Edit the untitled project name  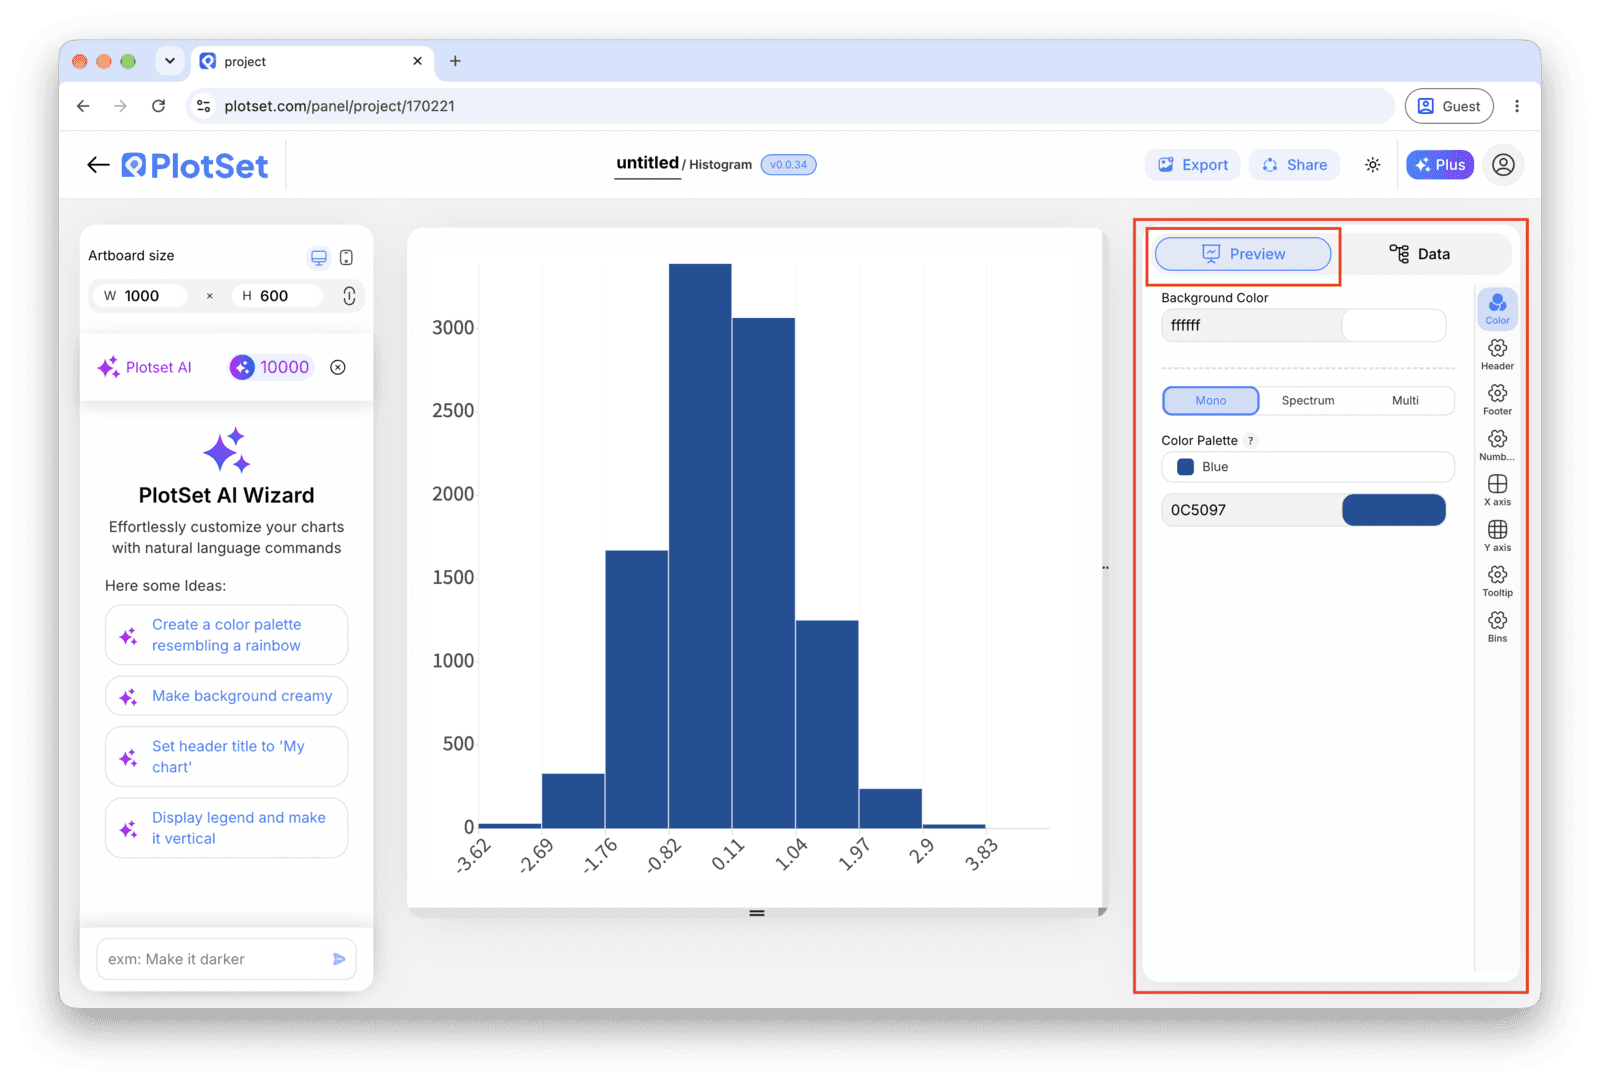[x=647, y=163]
